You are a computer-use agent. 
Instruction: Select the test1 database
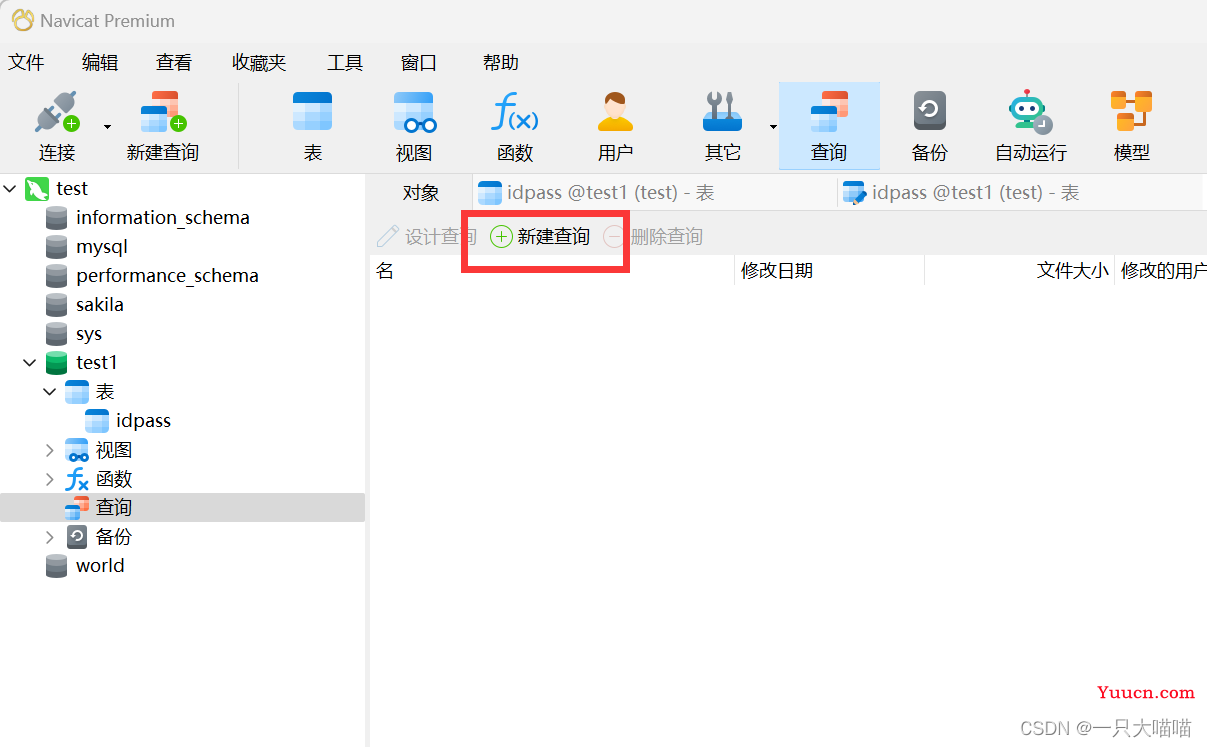pyautogui.click(x=97, y=362)
